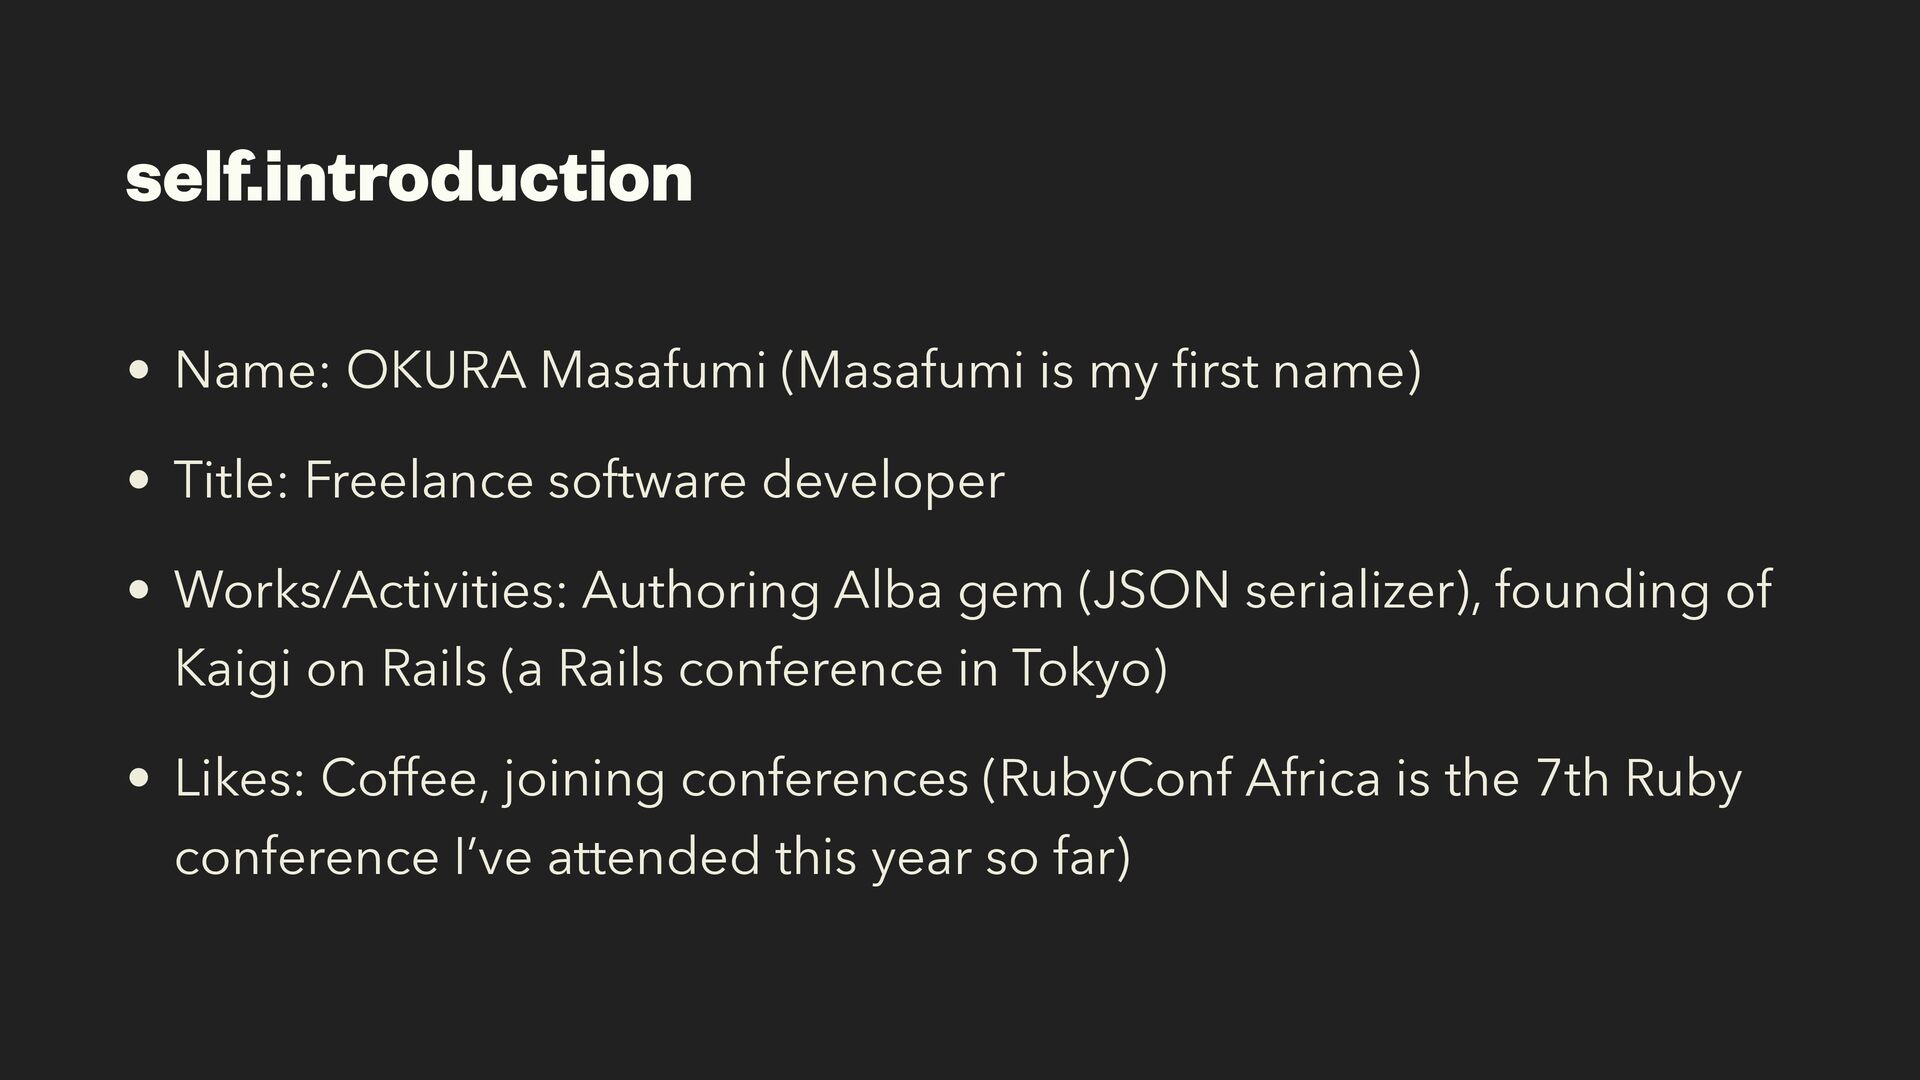The image size is (1920, 1080).
Task: Click the 'joining conferences' phrase
Action: [x=736, y=778]
